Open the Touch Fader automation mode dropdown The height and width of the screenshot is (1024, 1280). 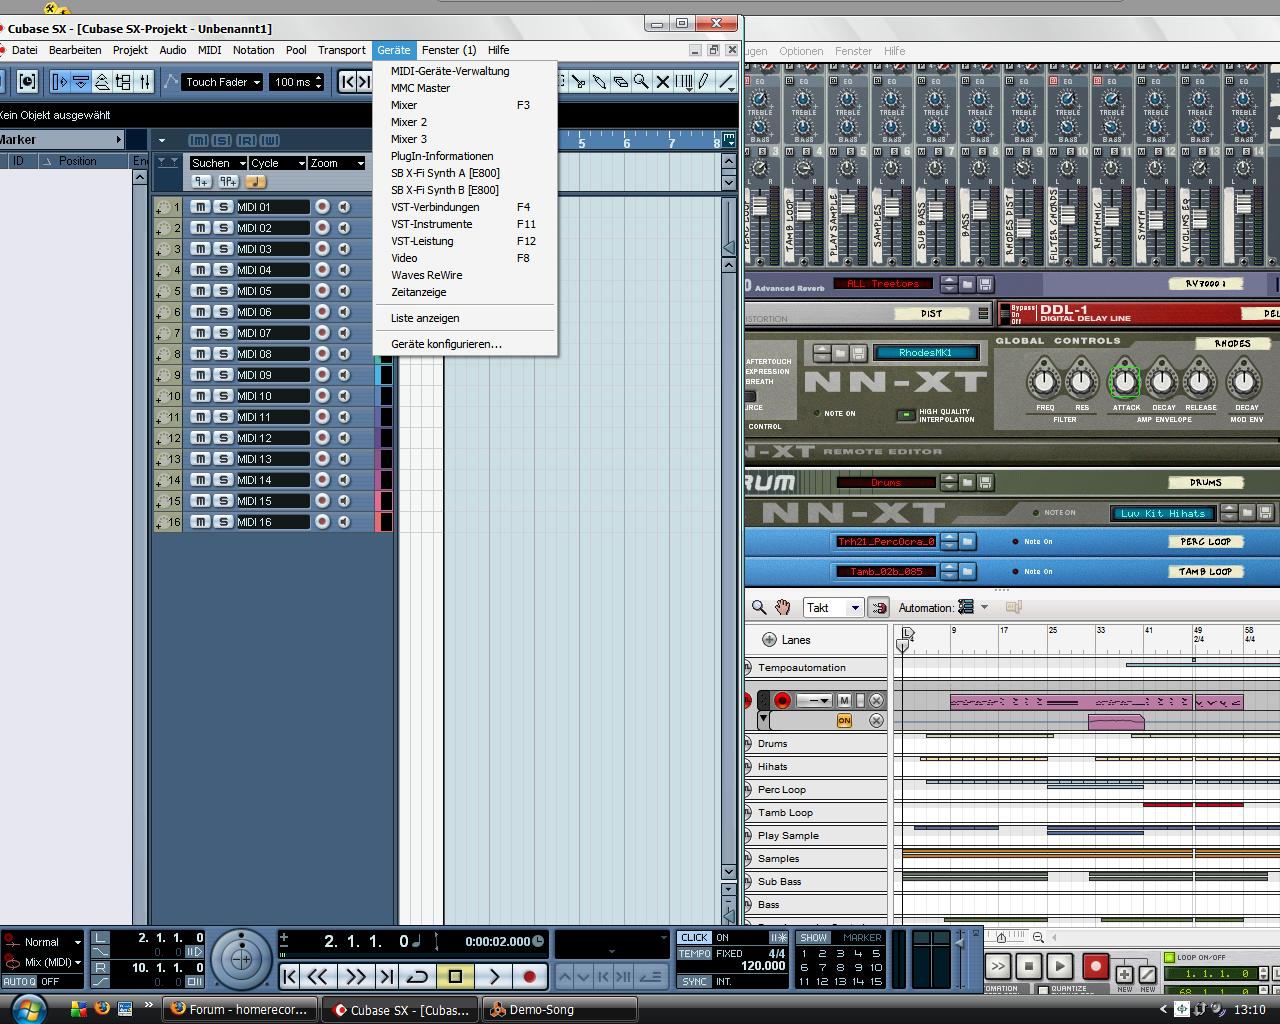point(222,82)
